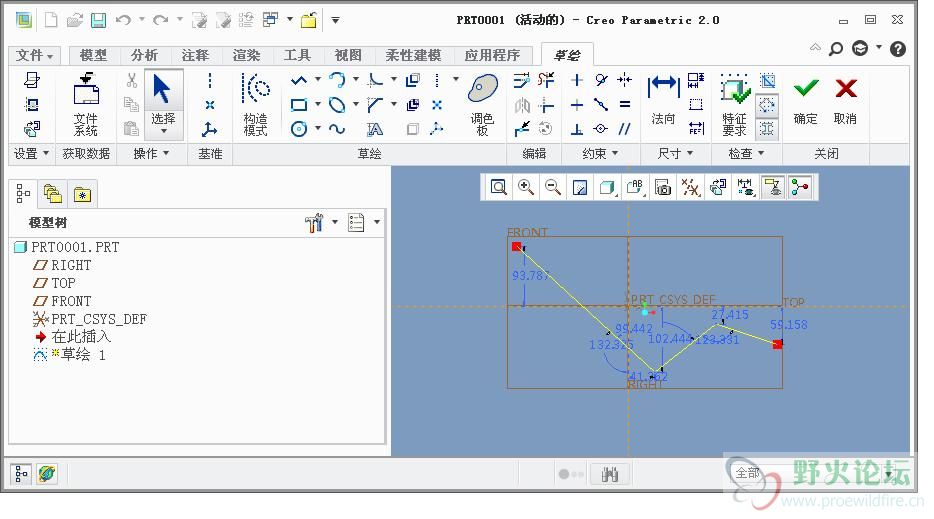Select the text sketch tool
The height and width of the screenshot is (519, 934).
[375, 129]
